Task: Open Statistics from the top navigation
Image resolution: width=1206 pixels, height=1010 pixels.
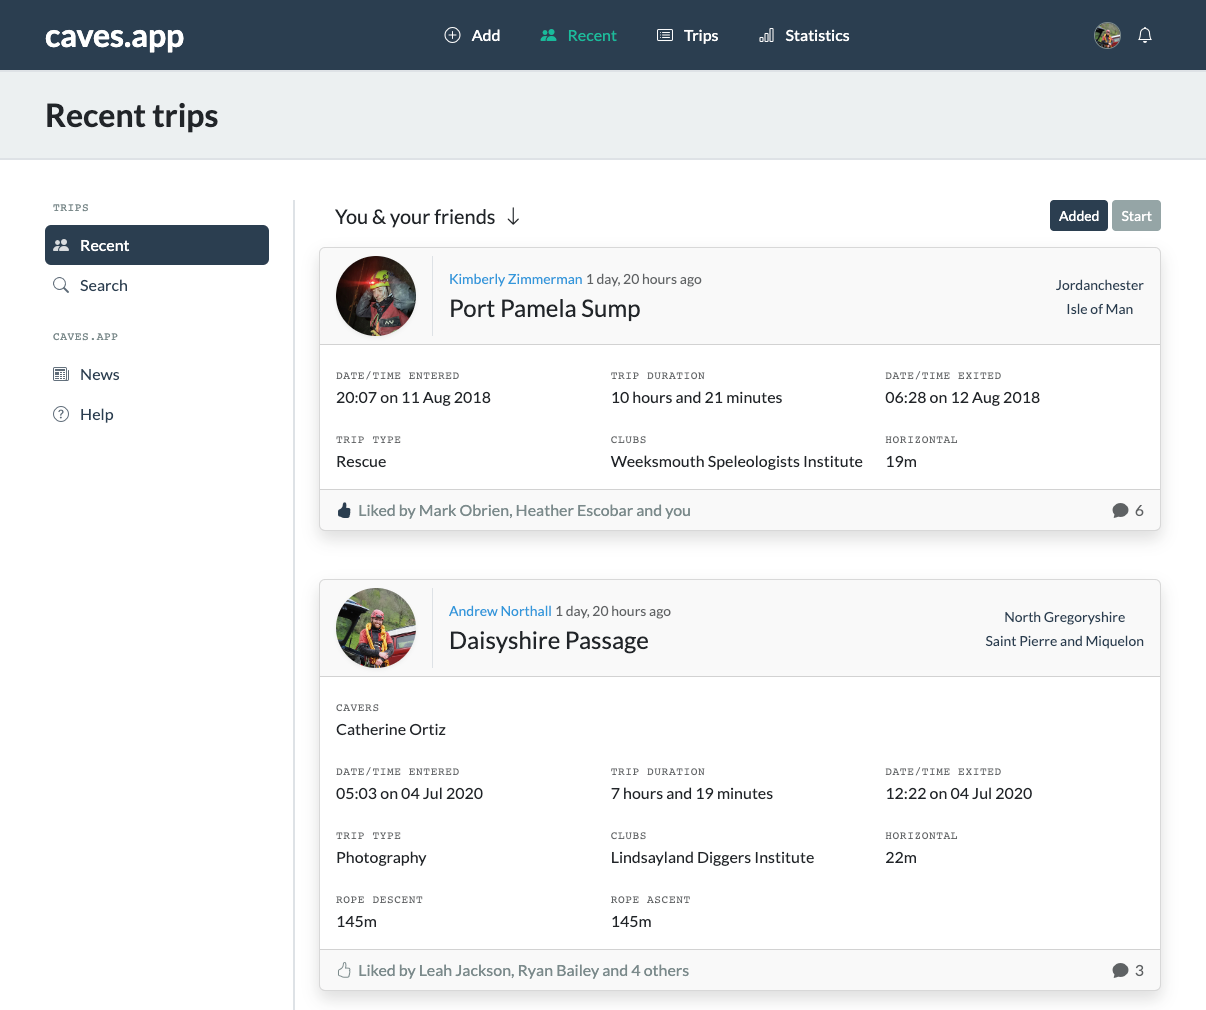Action: tap(804, 35)
